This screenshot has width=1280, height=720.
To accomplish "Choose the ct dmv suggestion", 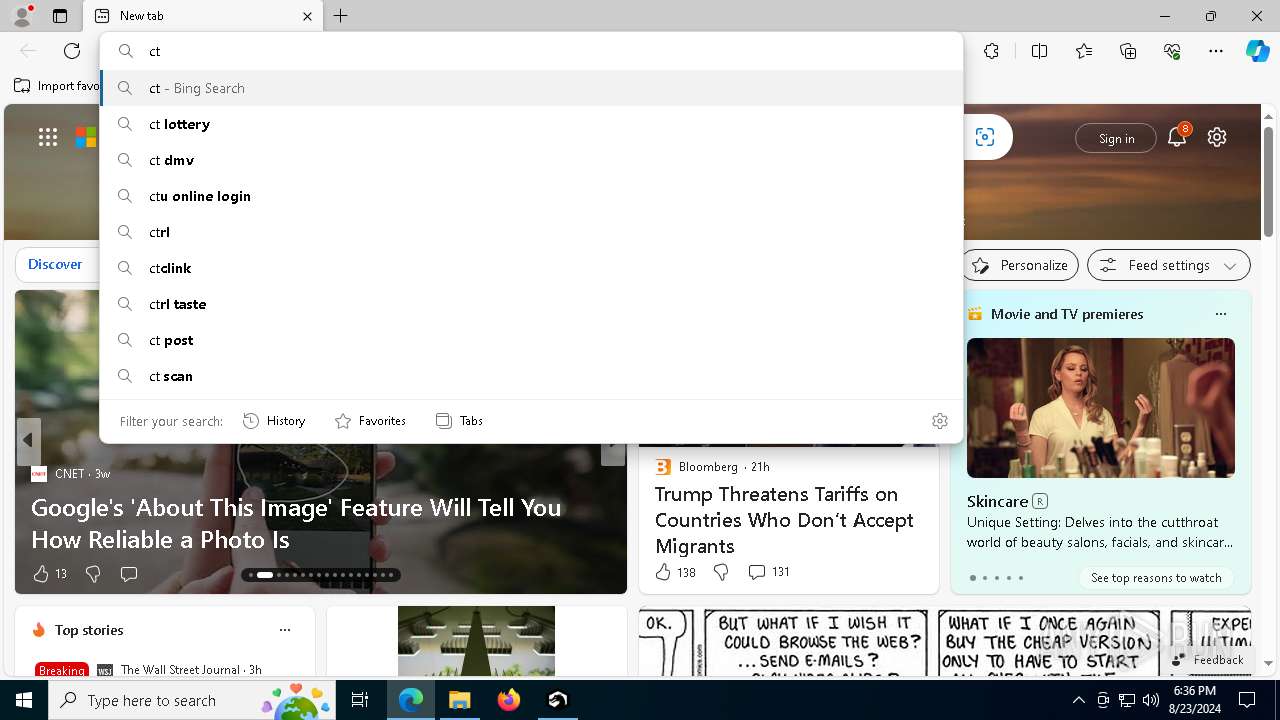I will pyautogui.click(x=532, y=160).
